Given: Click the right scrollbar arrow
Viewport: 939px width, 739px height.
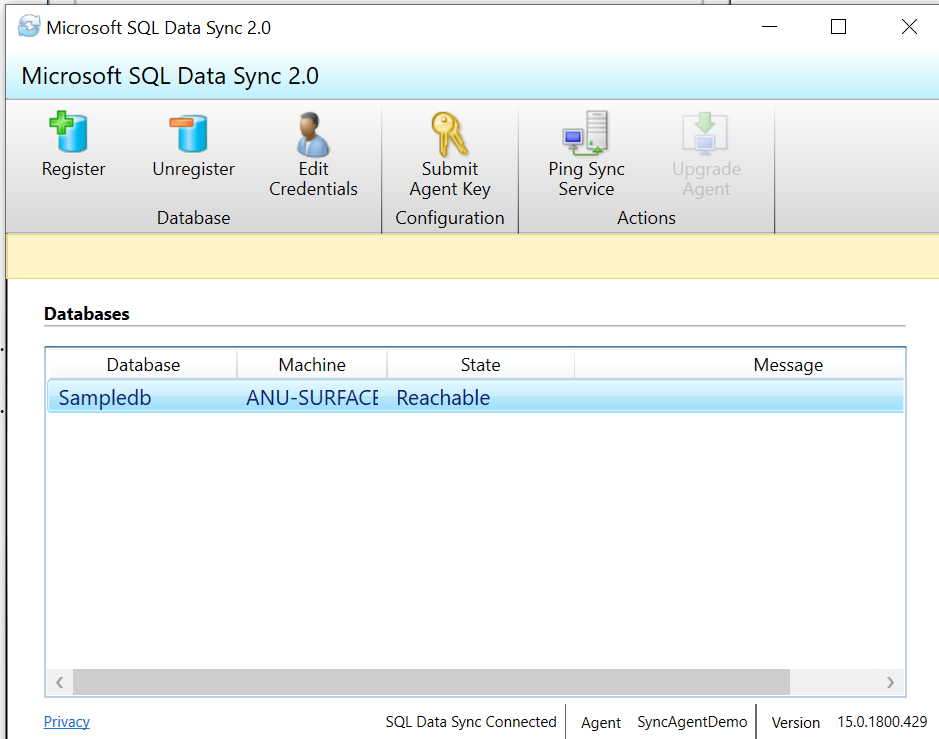Looking at the screenshot, I should [890, 682].
